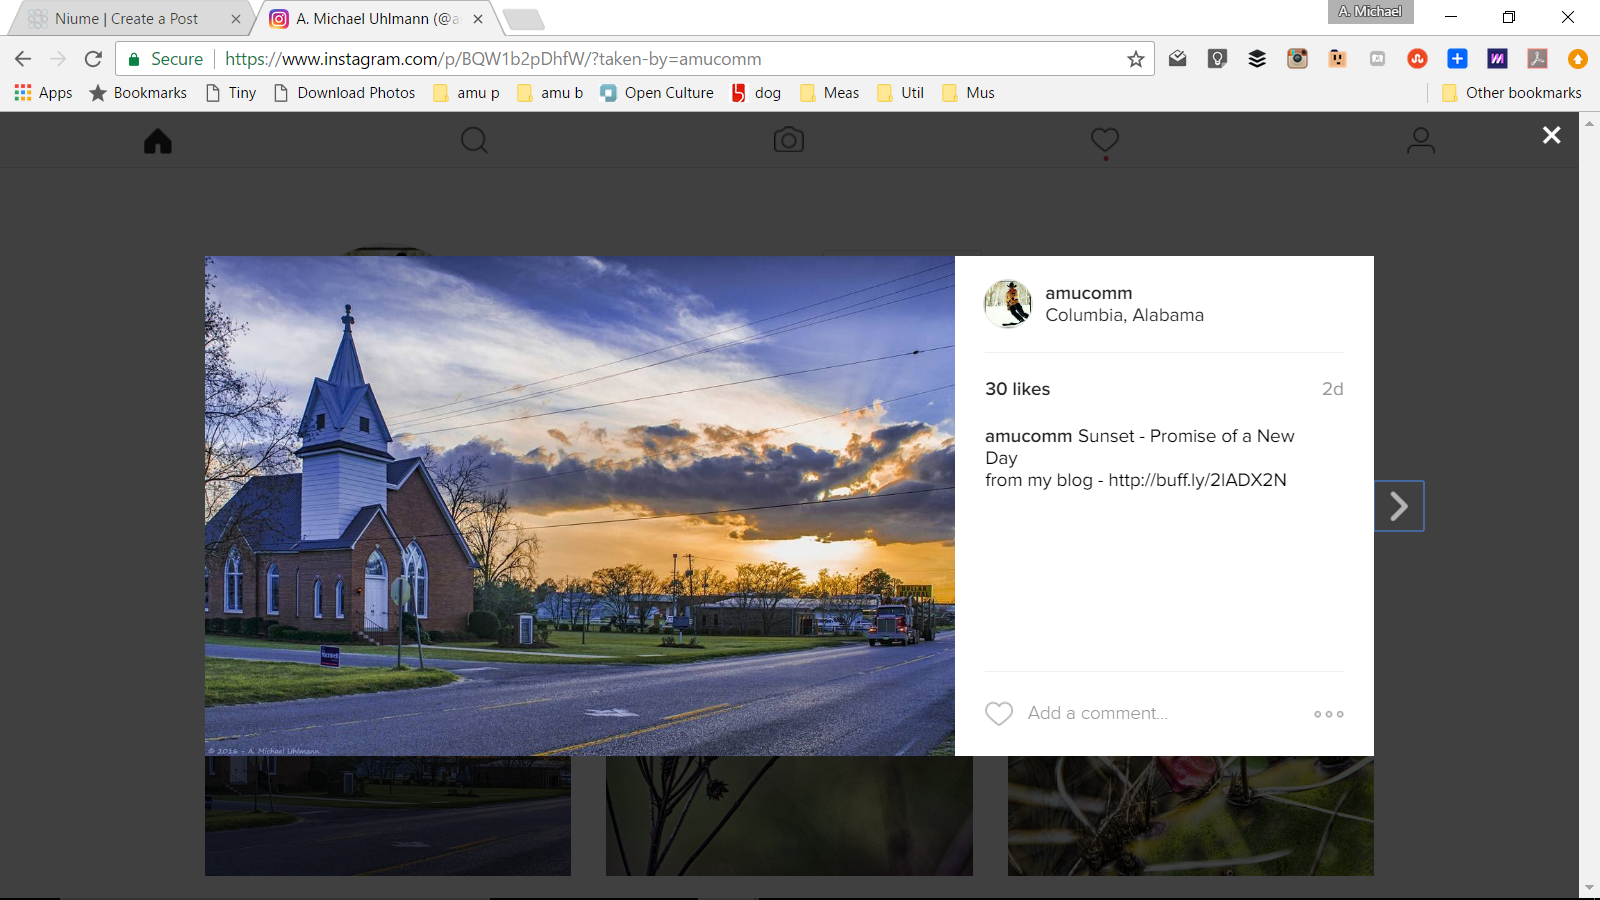Screen dimensions: 1600x900
Task: Open your profile with person icon
Action: pos(1421,140)
